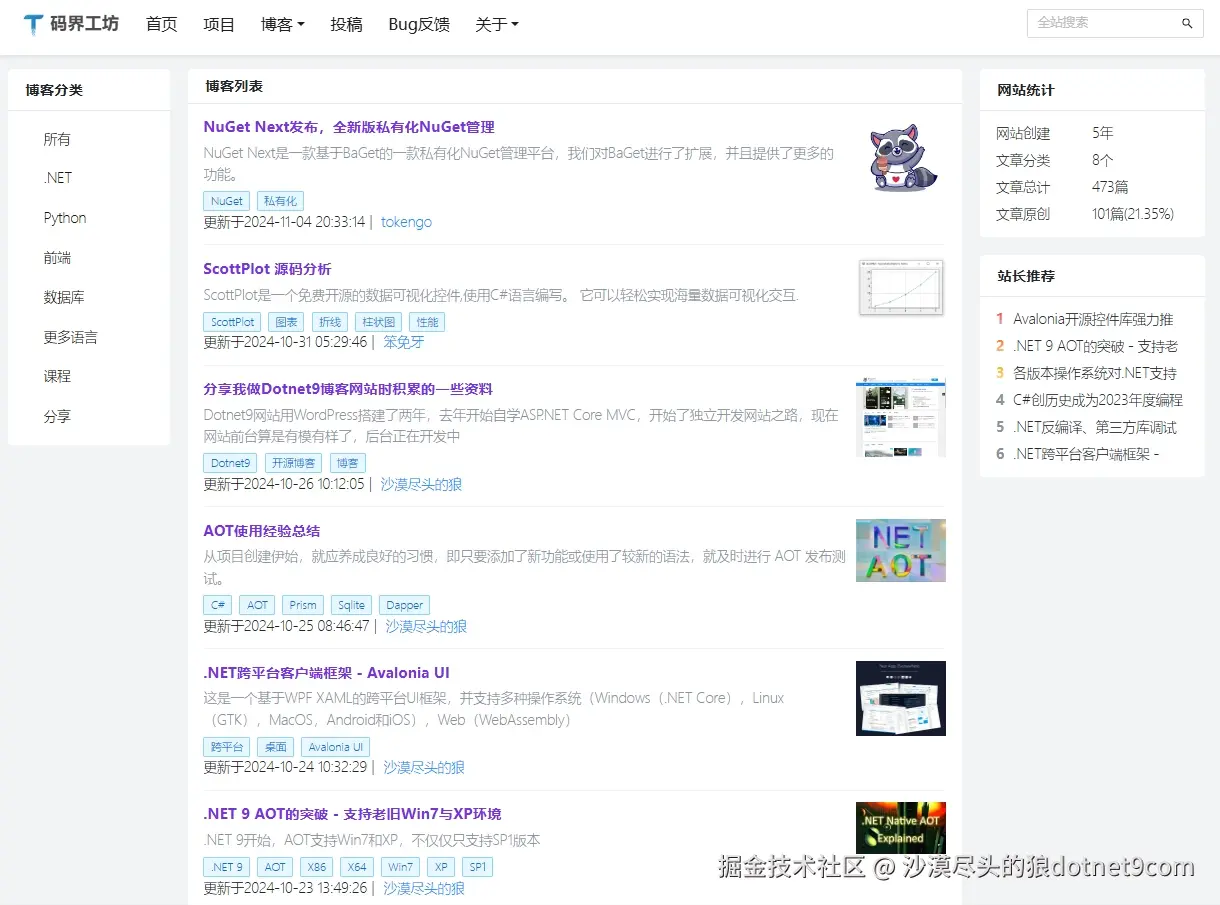Click the .NET Native AOT Explained thumbnail

pyautogui.click(x=901, y=828)
